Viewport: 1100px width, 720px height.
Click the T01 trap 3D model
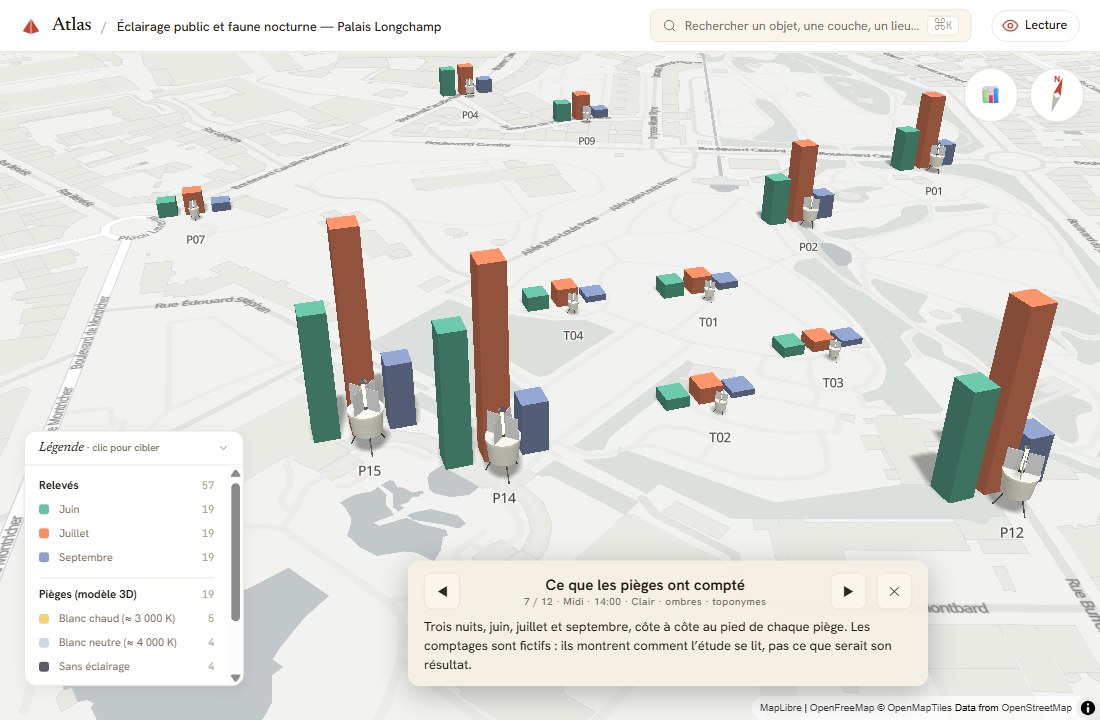point(709,288)
